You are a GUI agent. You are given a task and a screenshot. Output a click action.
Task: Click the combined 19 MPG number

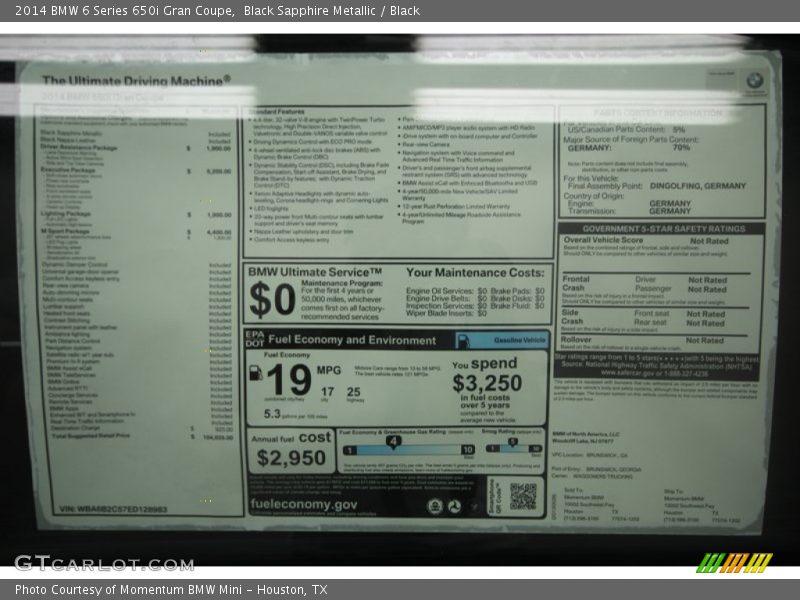pos(289,379)
